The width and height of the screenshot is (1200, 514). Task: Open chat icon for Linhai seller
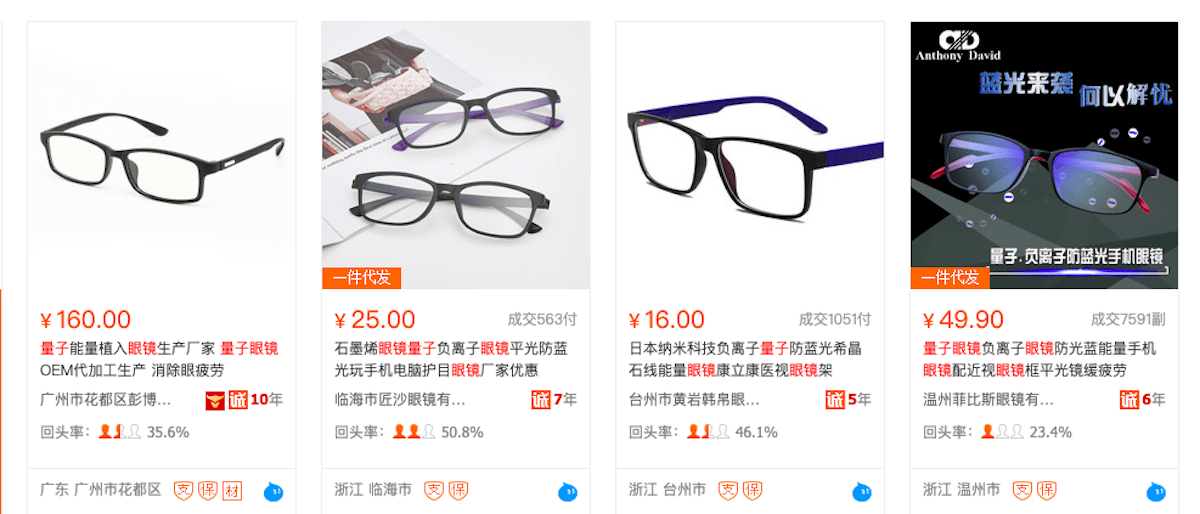(568, 491)
